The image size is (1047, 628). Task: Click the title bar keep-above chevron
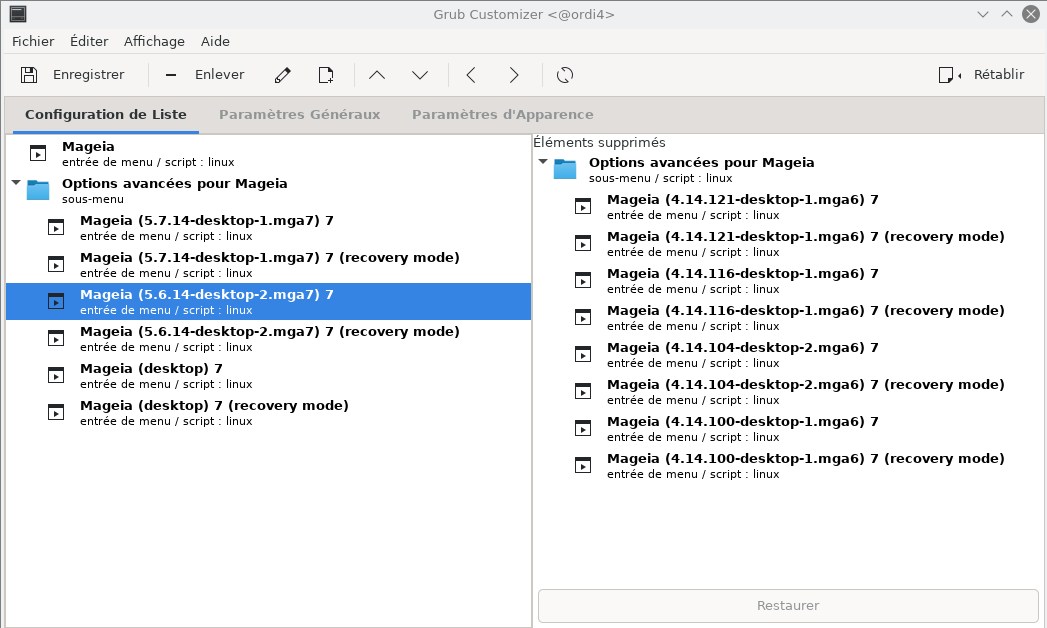tap(1007, 14)
